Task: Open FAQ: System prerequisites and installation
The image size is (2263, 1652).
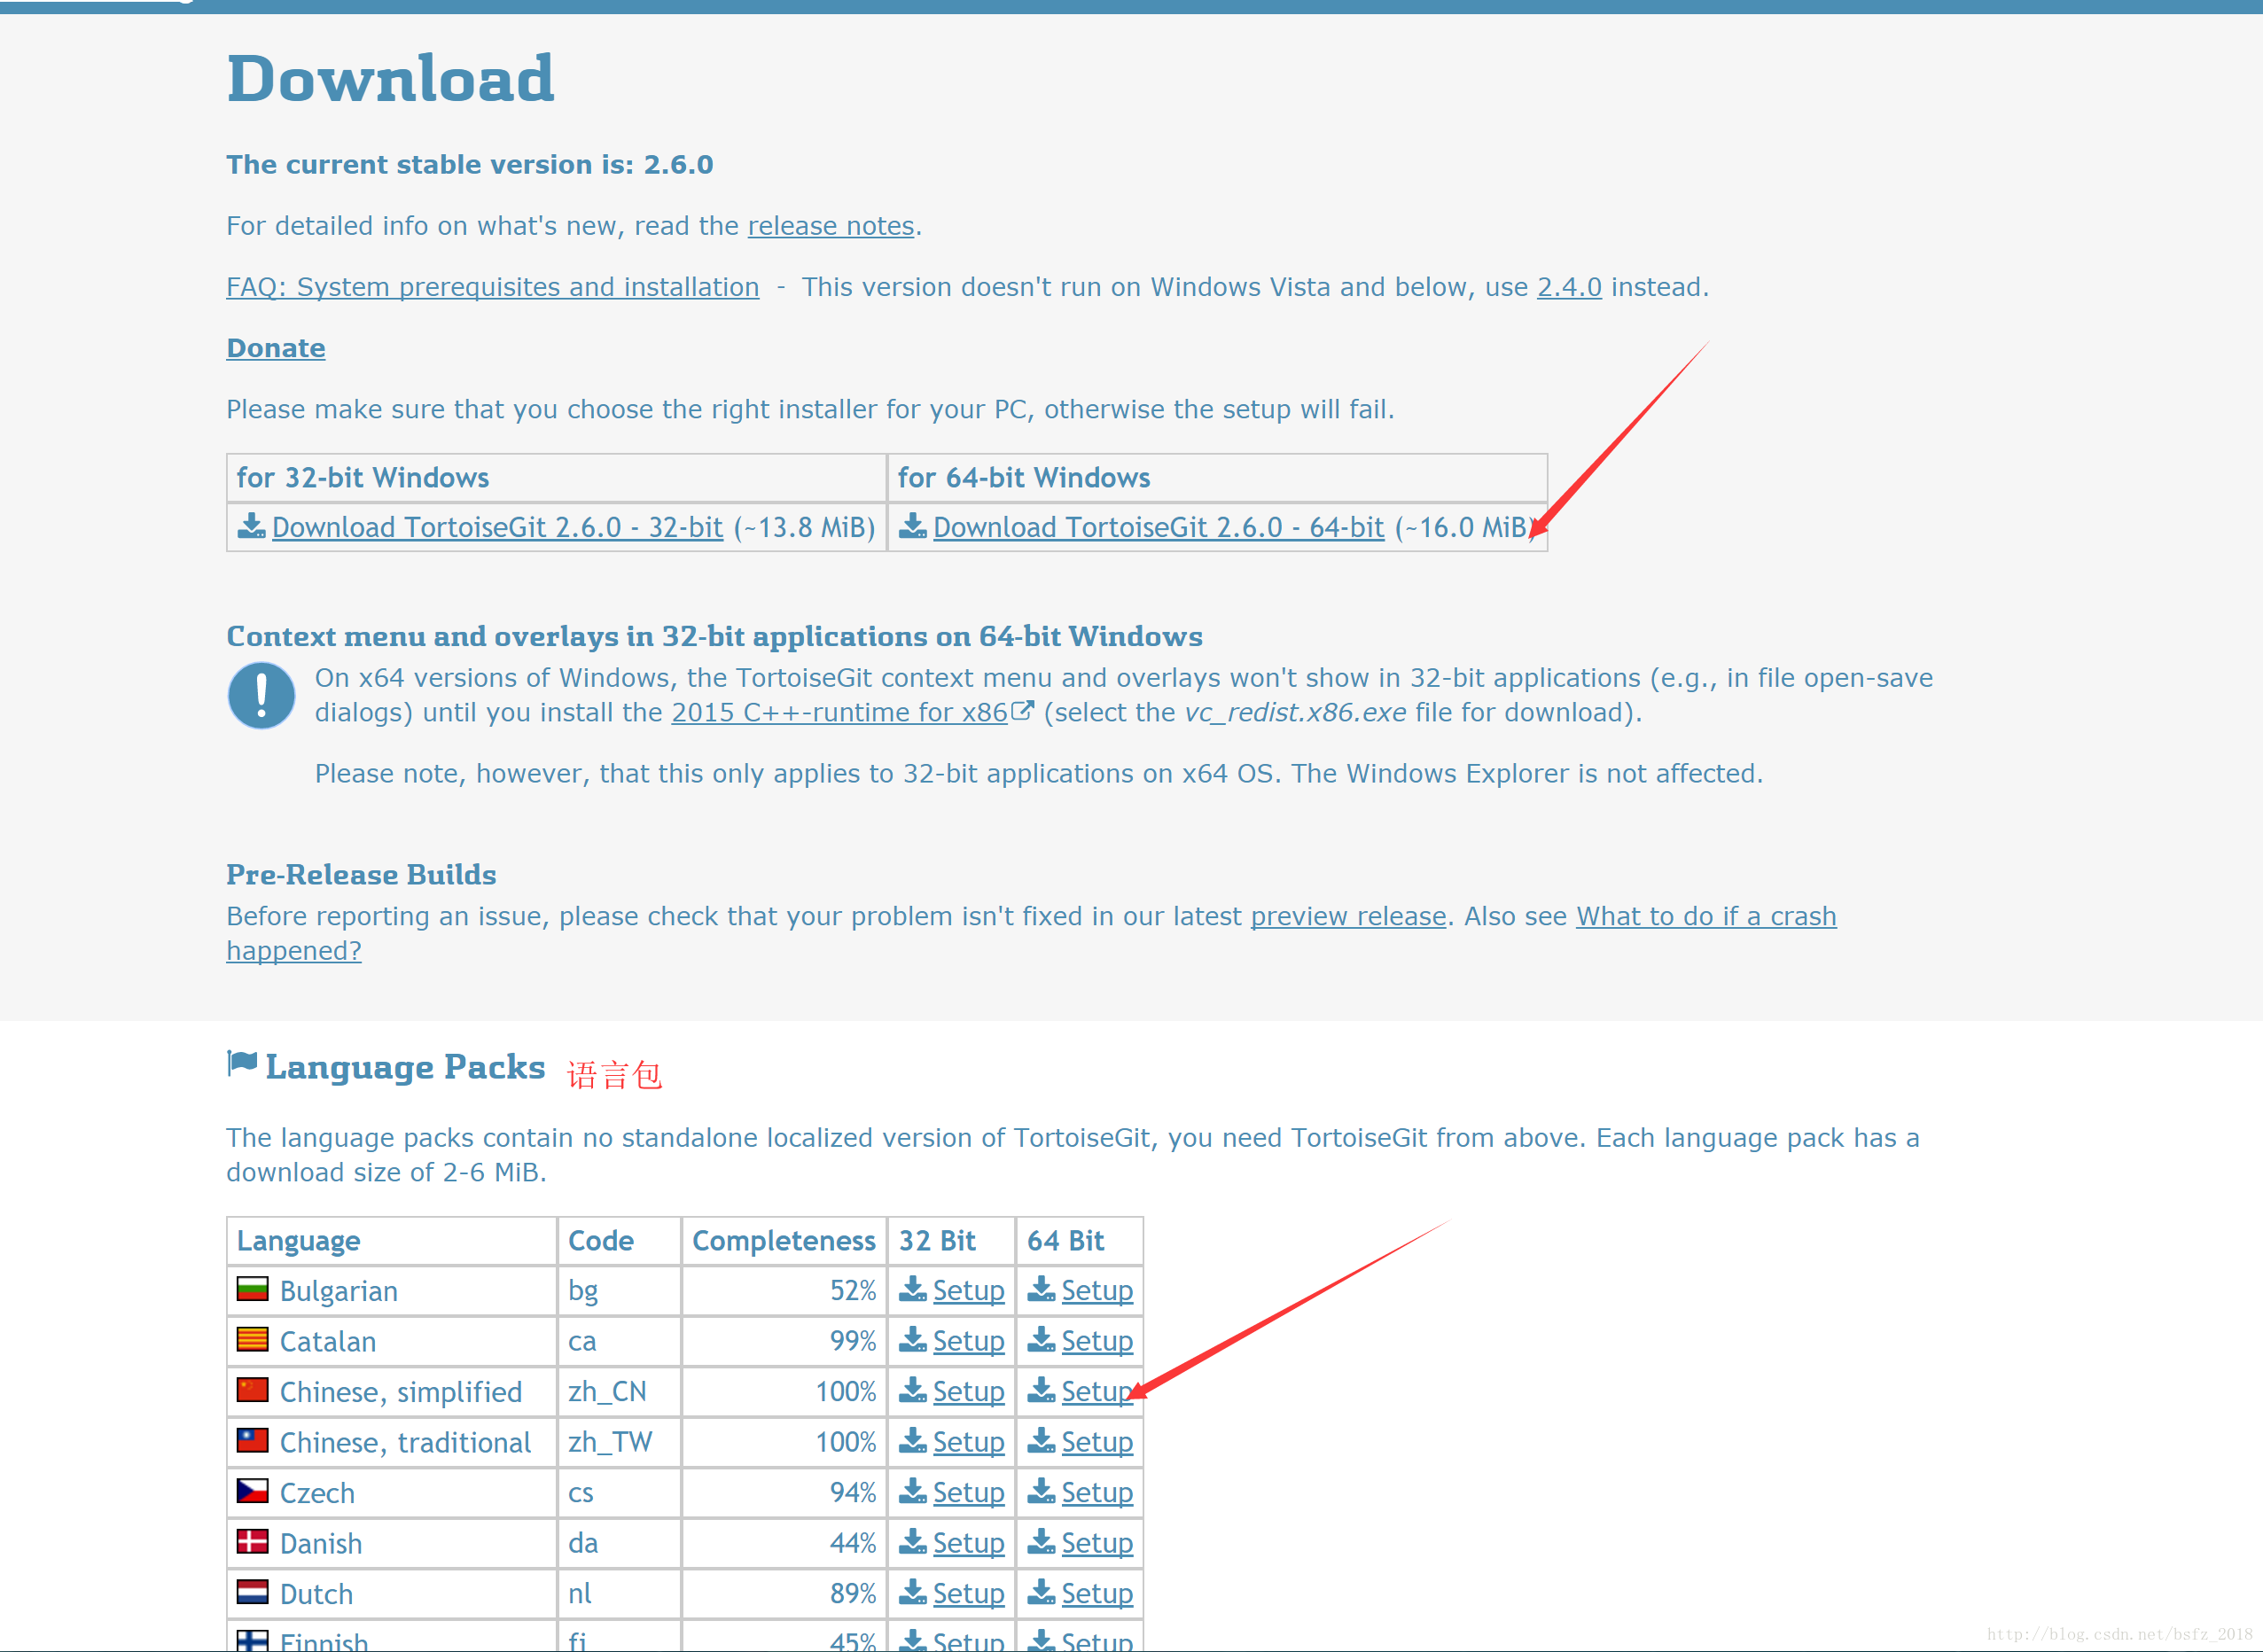Action: (x=493, y=287)
